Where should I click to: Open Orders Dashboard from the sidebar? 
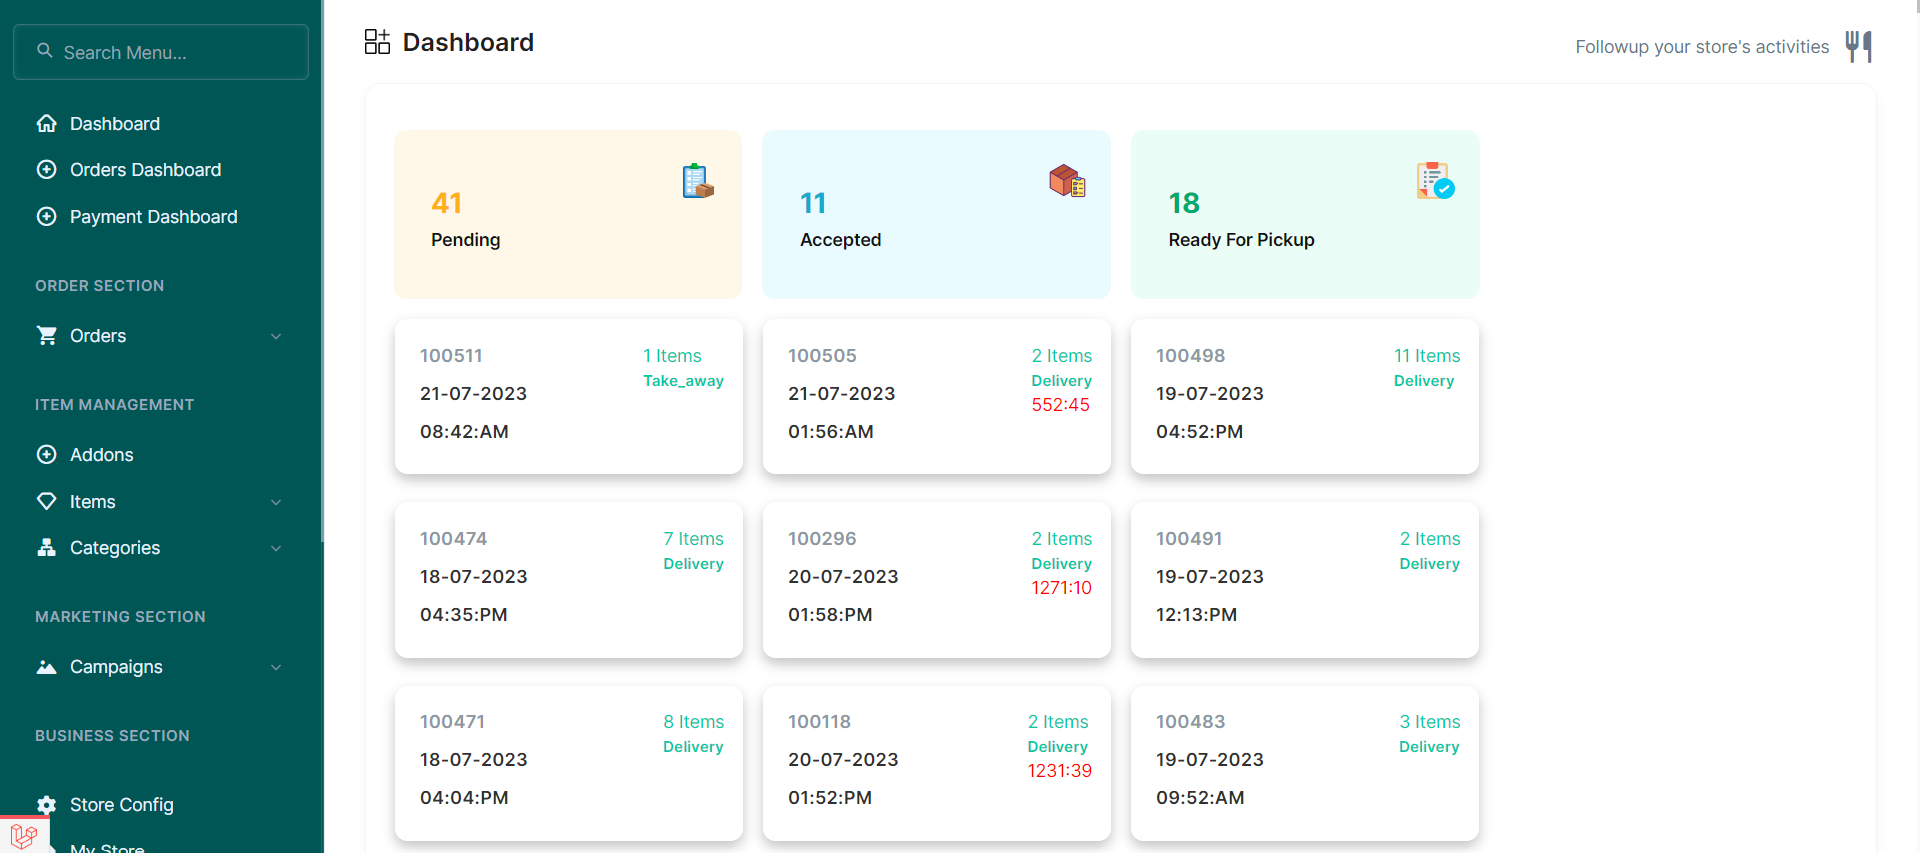pyautogui.click(x=145, y=170)
